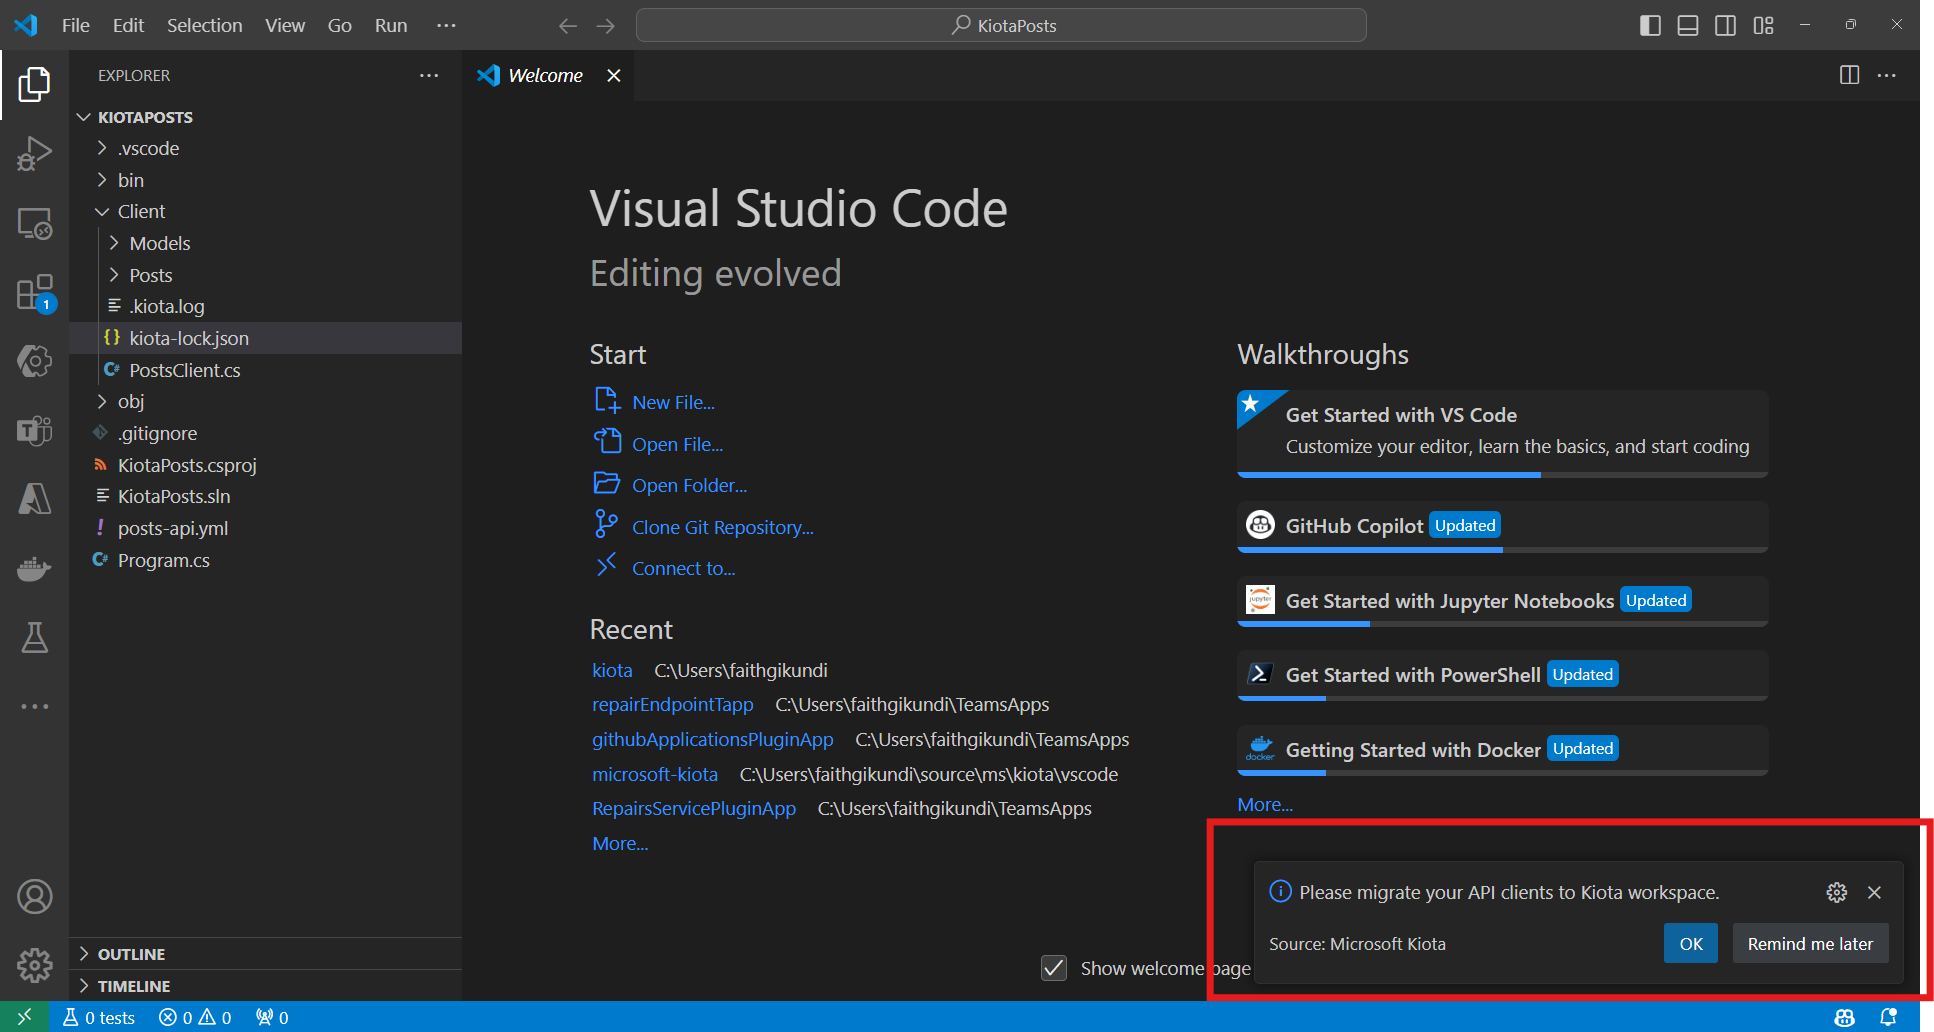Open Run and Debug view
This screenshot has height=1032, width=1934.
34,154
